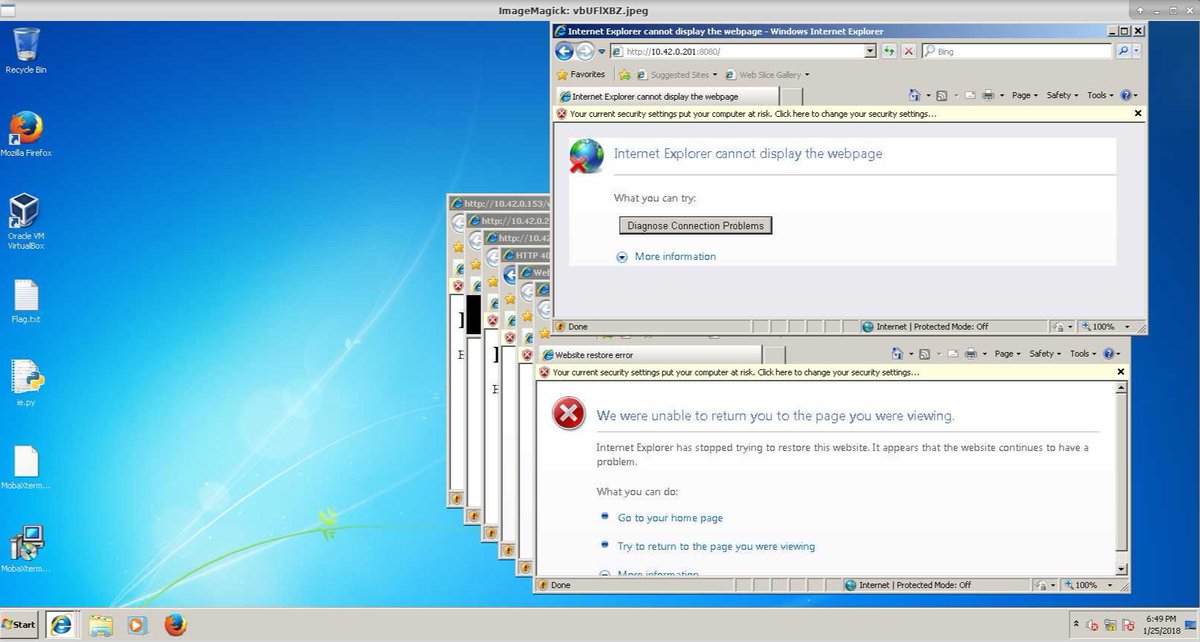The width and height of the screenshot is (1200, 642).
Task: Open Windows Explorer from taskbar
Action: (x=101, y=625)
